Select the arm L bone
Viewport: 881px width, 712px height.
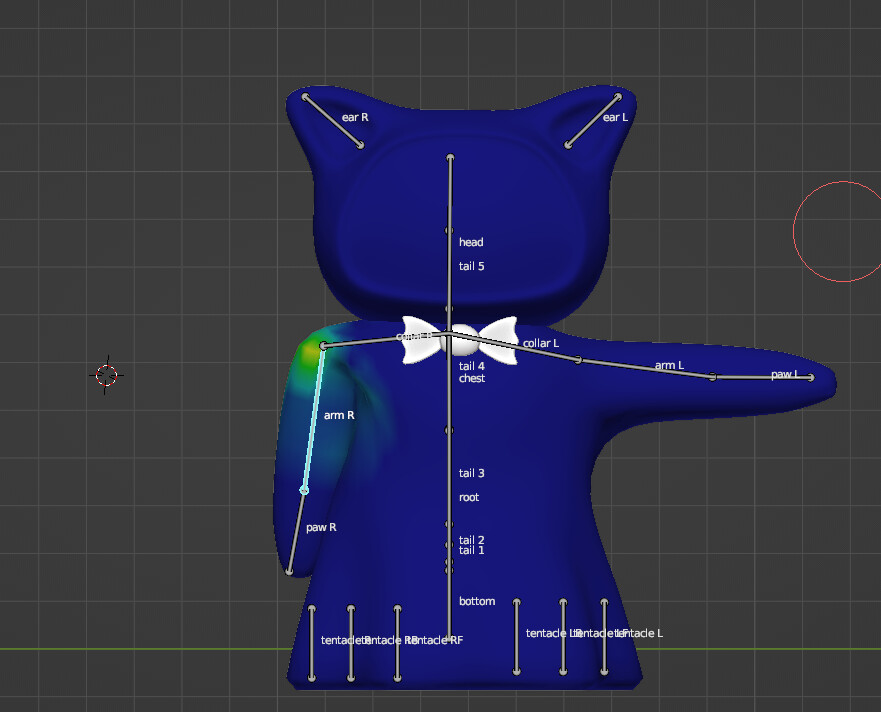(646, 369)
